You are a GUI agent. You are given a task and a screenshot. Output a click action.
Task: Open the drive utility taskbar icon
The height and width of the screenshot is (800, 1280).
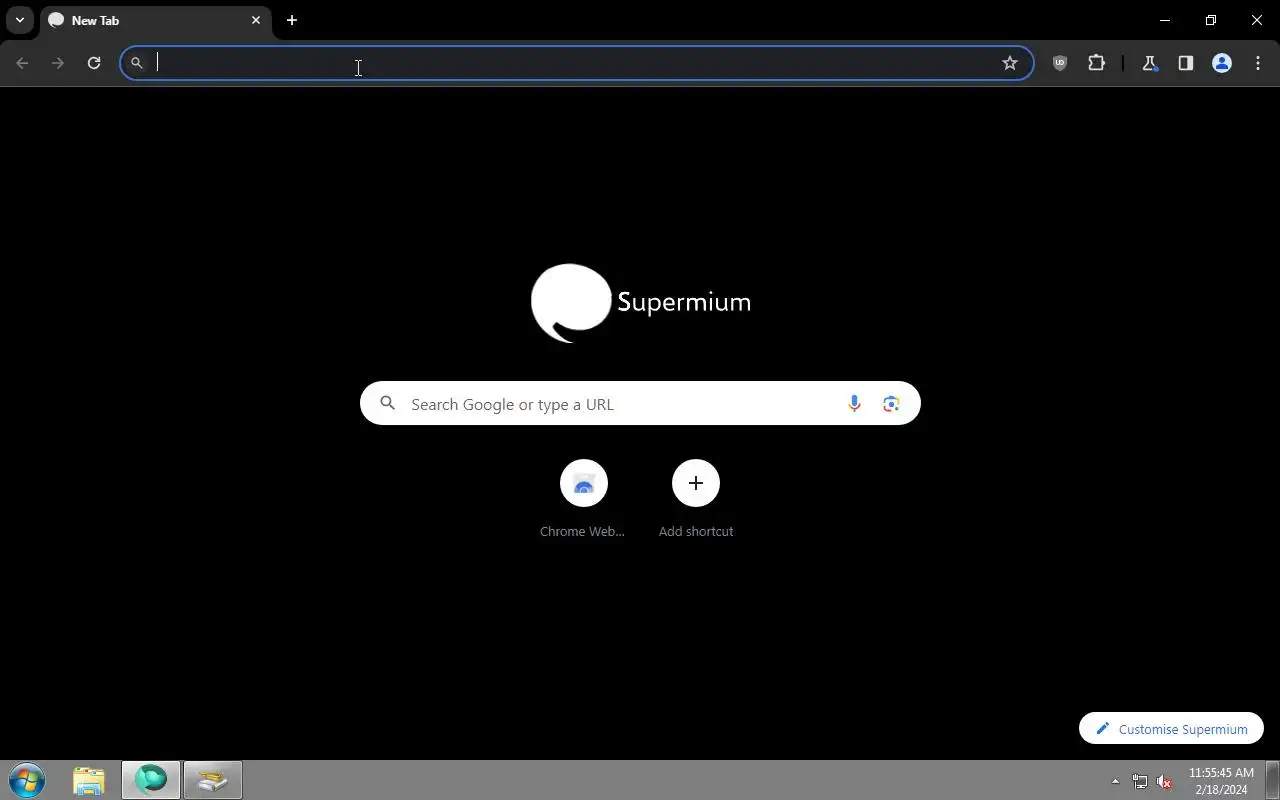(212, 780)
